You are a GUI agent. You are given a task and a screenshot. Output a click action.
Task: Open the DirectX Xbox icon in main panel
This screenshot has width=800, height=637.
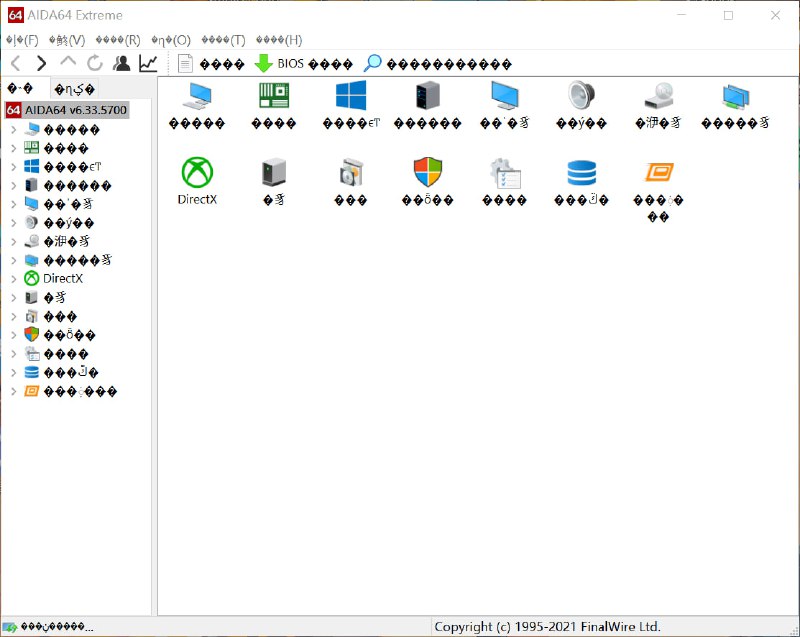197,172
